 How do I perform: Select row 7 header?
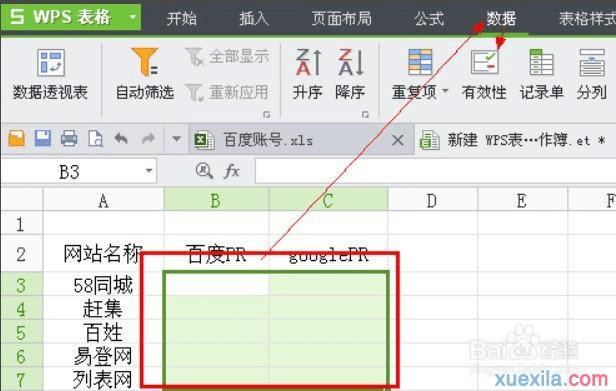(x=21, y=379)
